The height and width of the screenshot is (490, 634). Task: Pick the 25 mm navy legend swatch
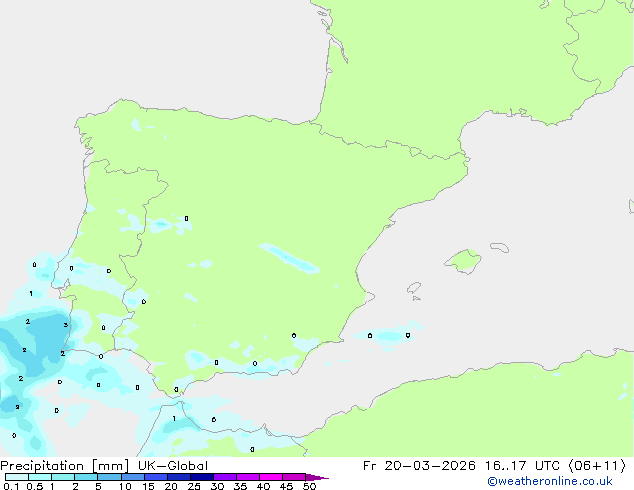click(x=202, y=477)
